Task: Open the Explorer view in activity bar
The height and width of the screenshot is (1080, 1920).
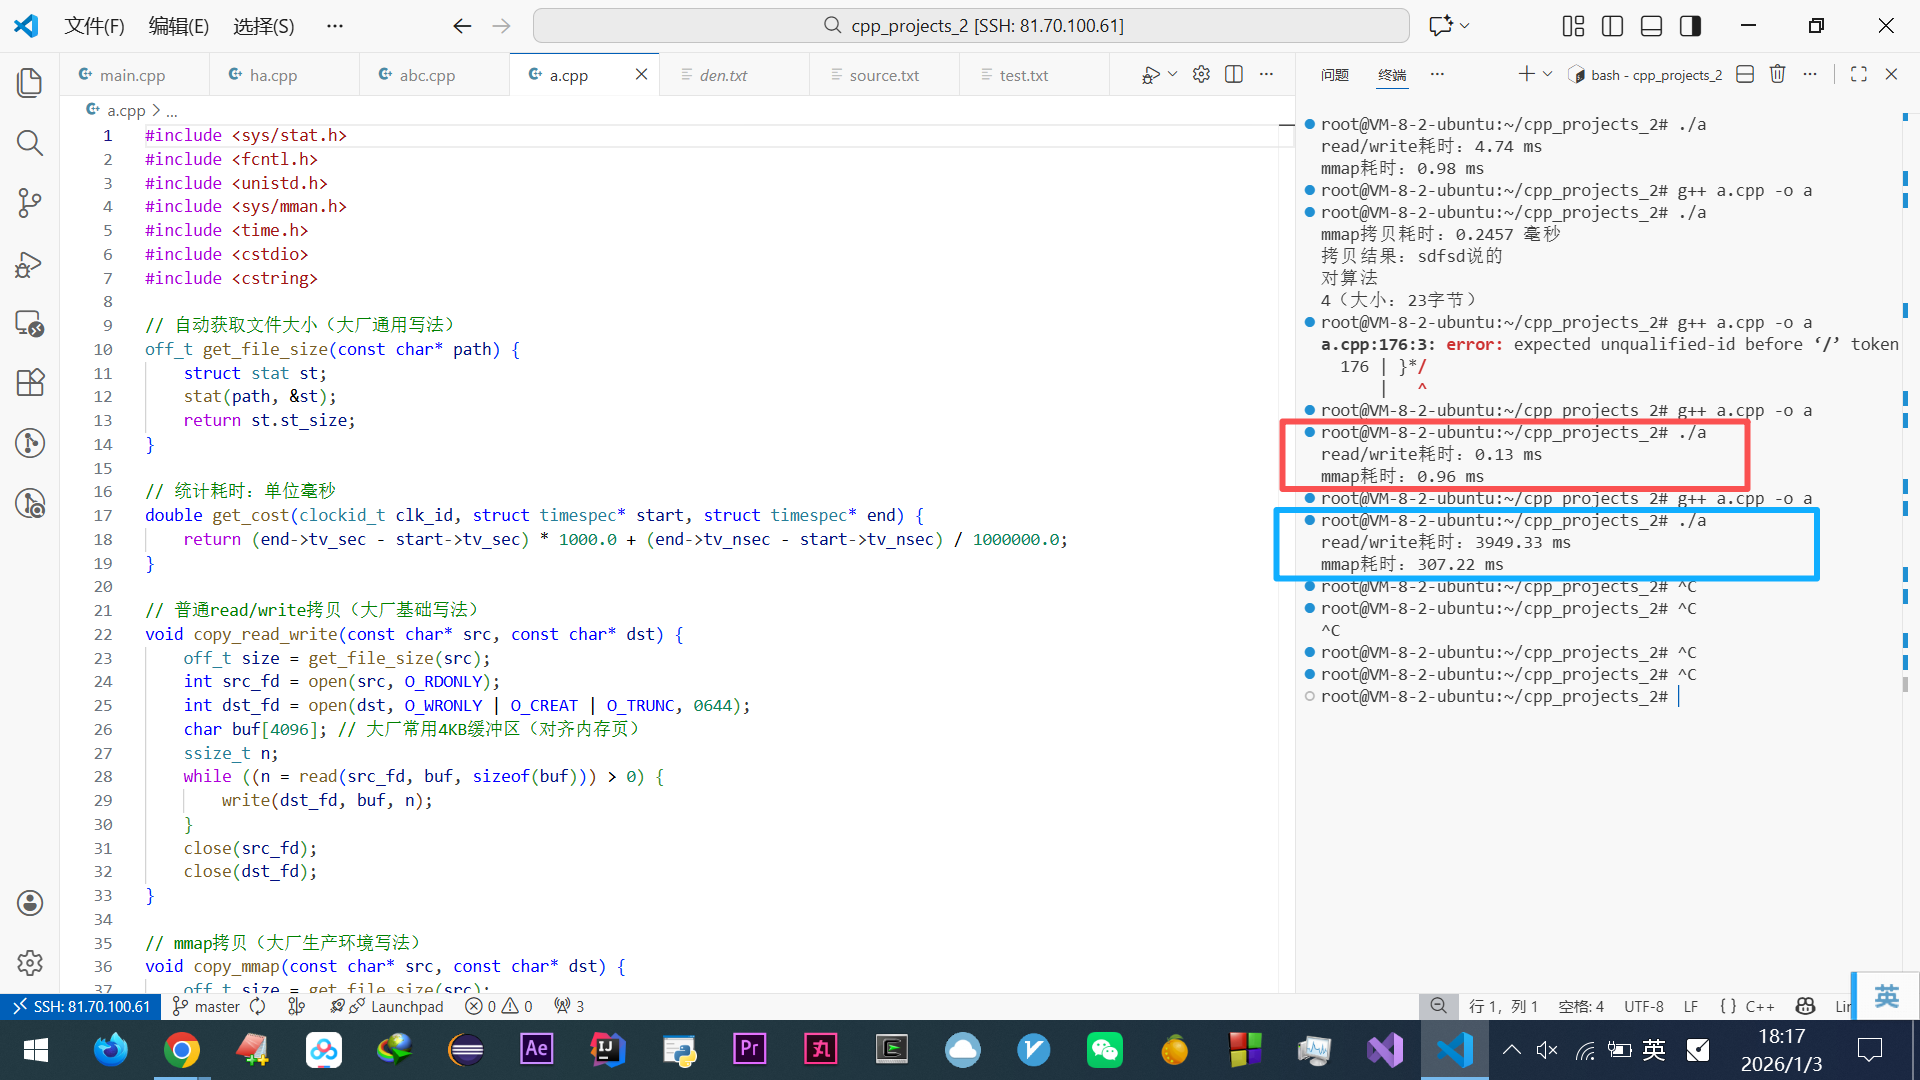Action: tap(30, 83)
